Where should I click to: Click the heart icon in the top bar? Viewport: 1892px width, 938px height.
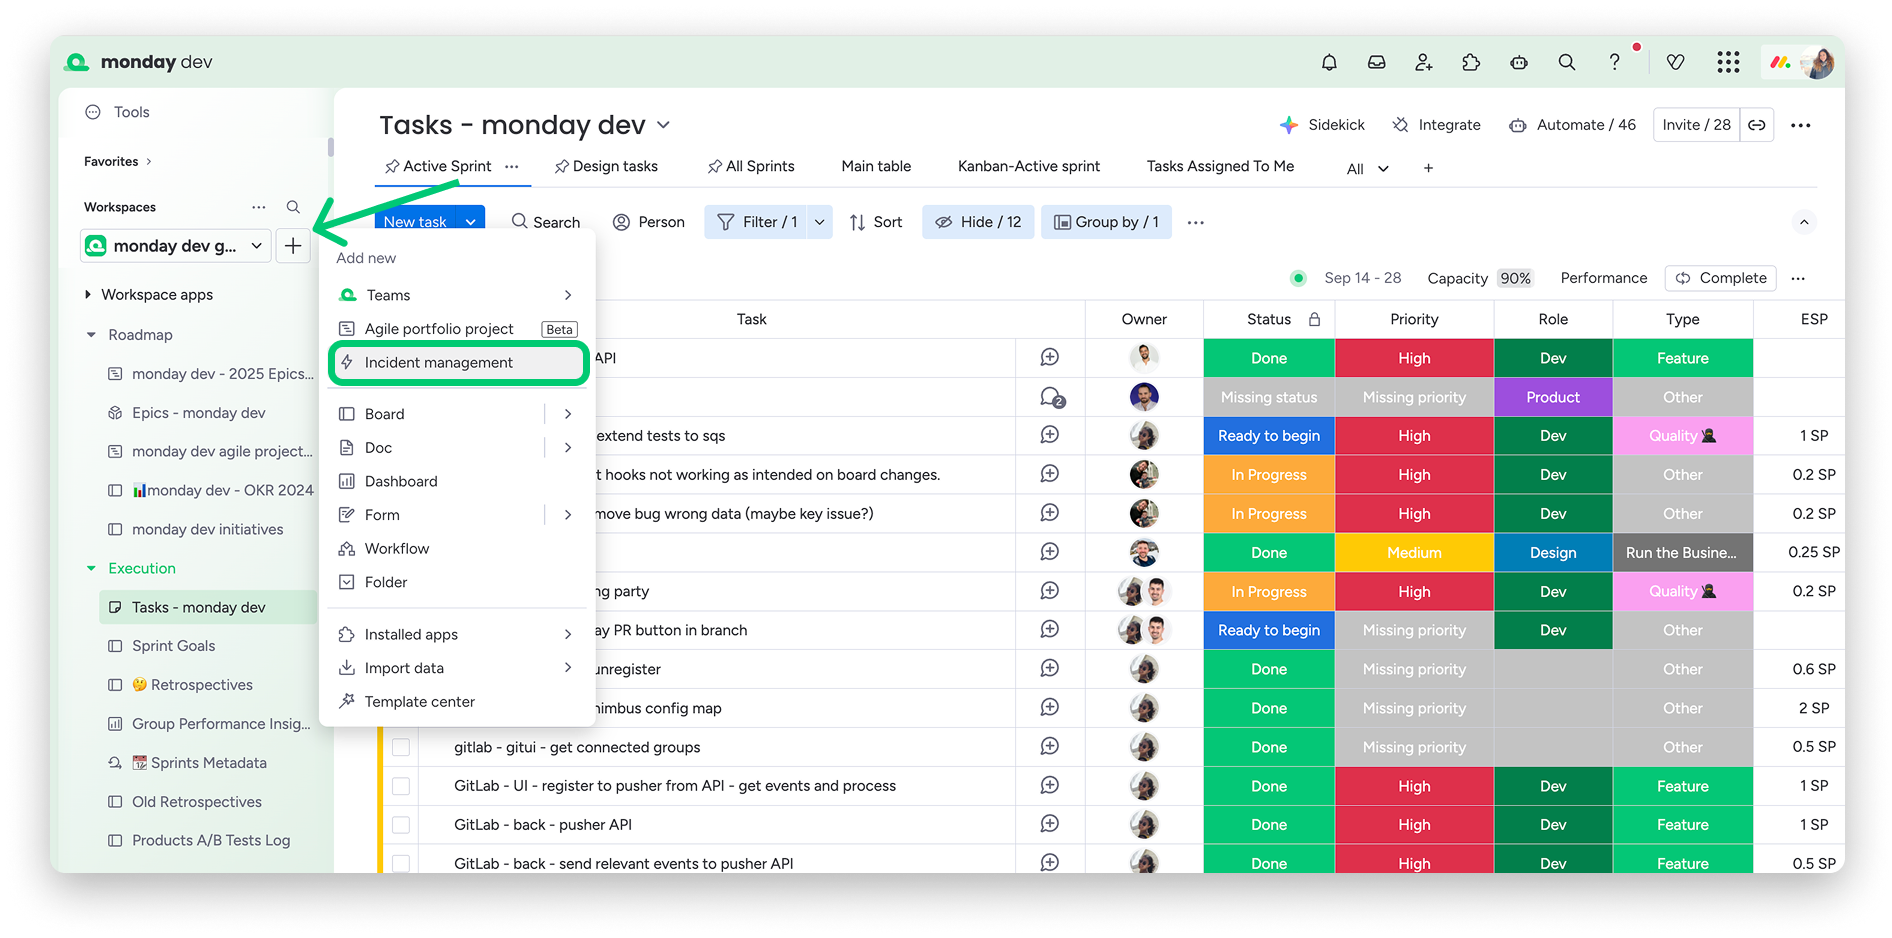point(1676,62)
